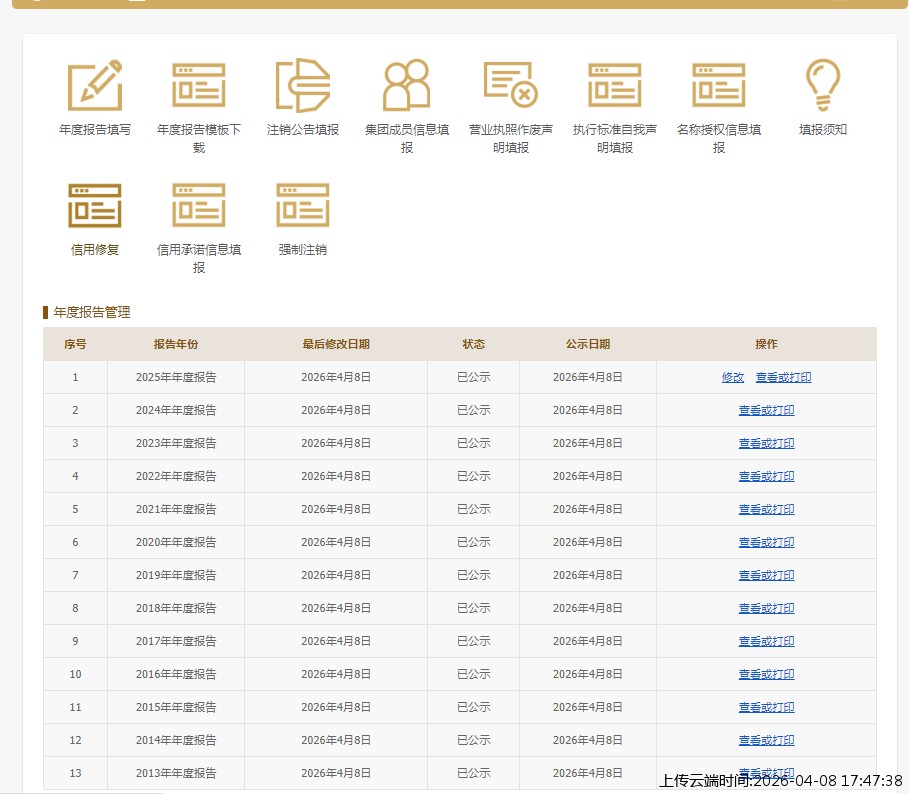Click the 年度报告模板下载 icon
This screenshot has height=794, width=909.
198,86
